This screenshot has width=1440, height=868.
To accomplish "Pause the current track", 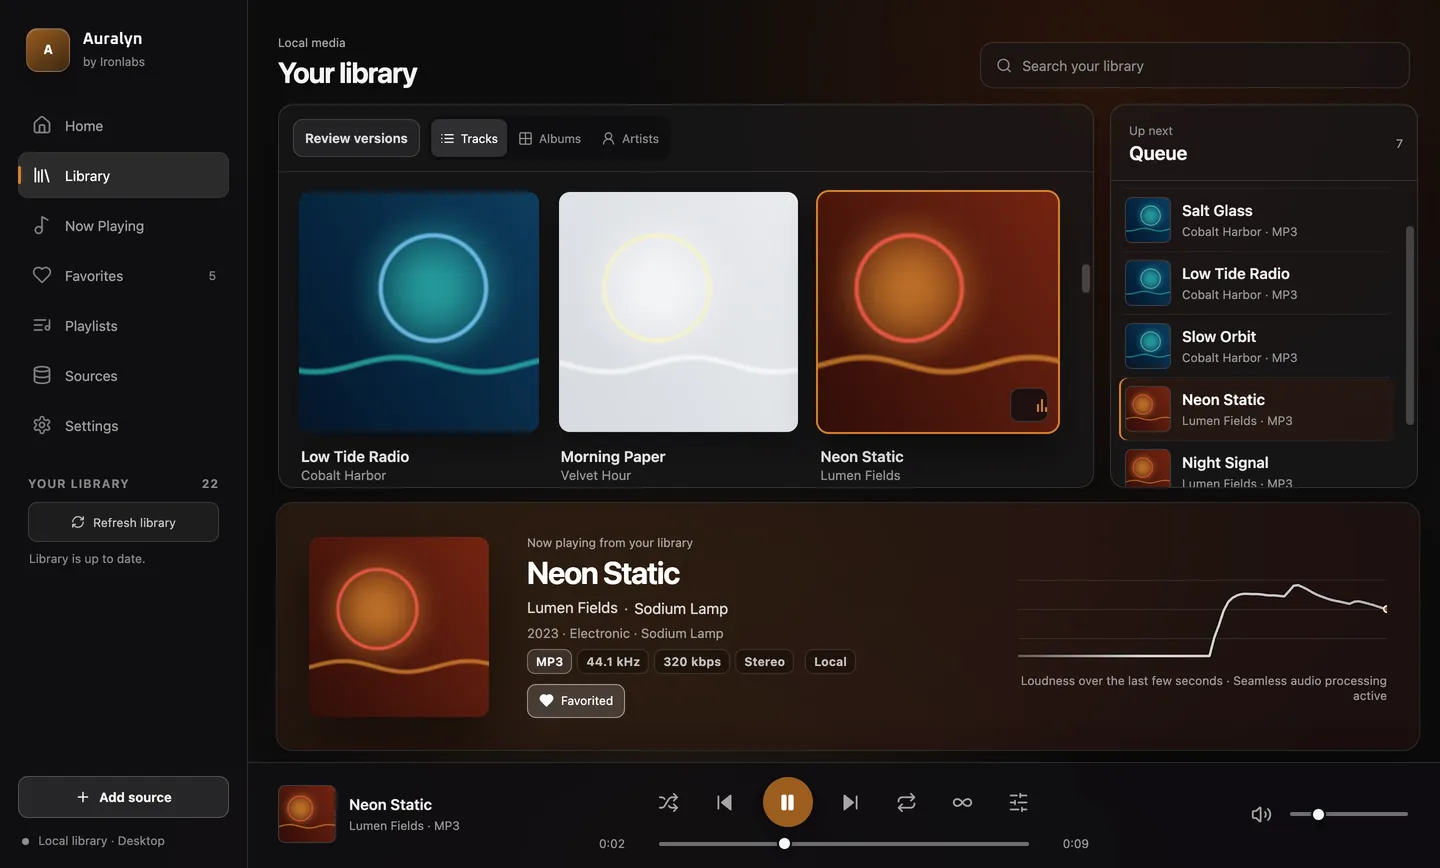I will (787, 802).
